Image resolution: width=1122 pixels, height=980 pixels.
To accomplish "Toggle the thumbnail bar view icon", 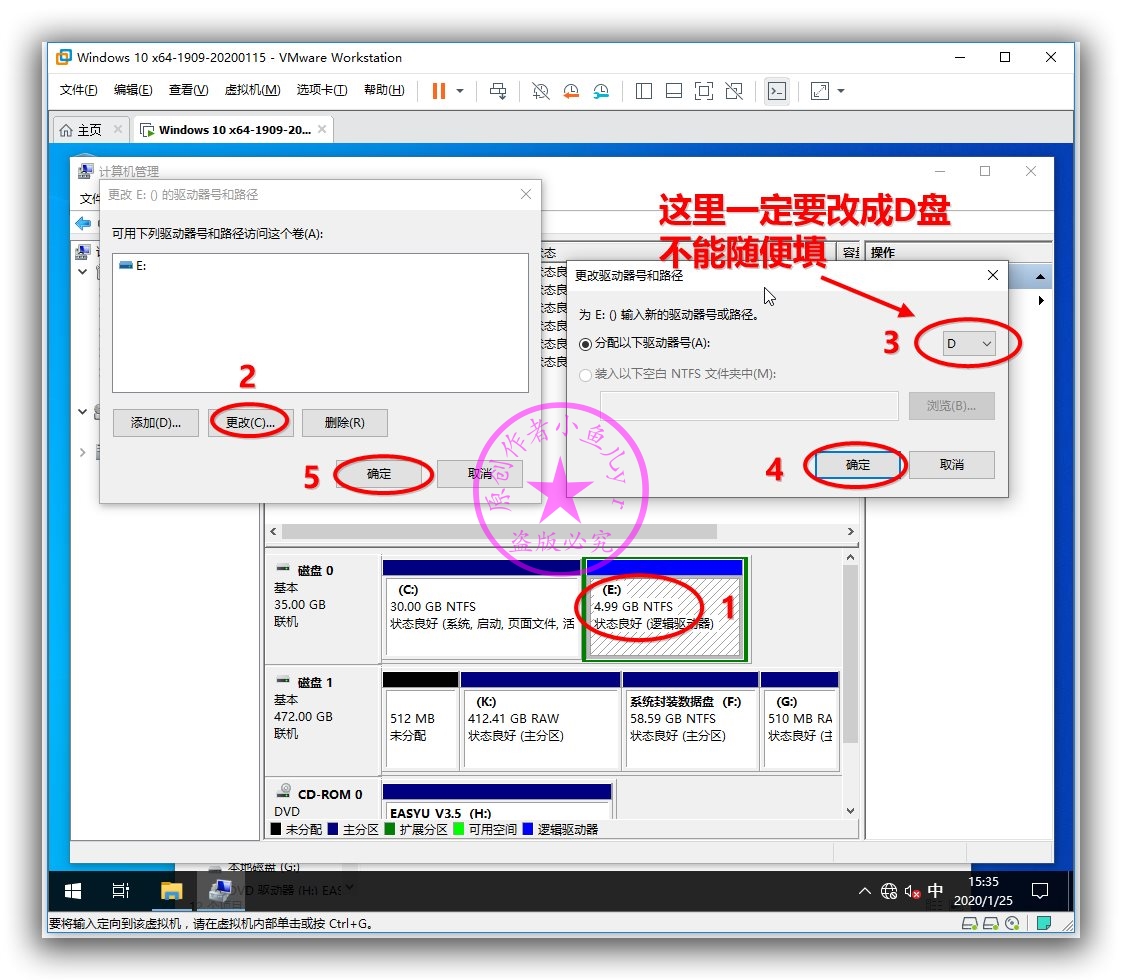I will 673,91.
